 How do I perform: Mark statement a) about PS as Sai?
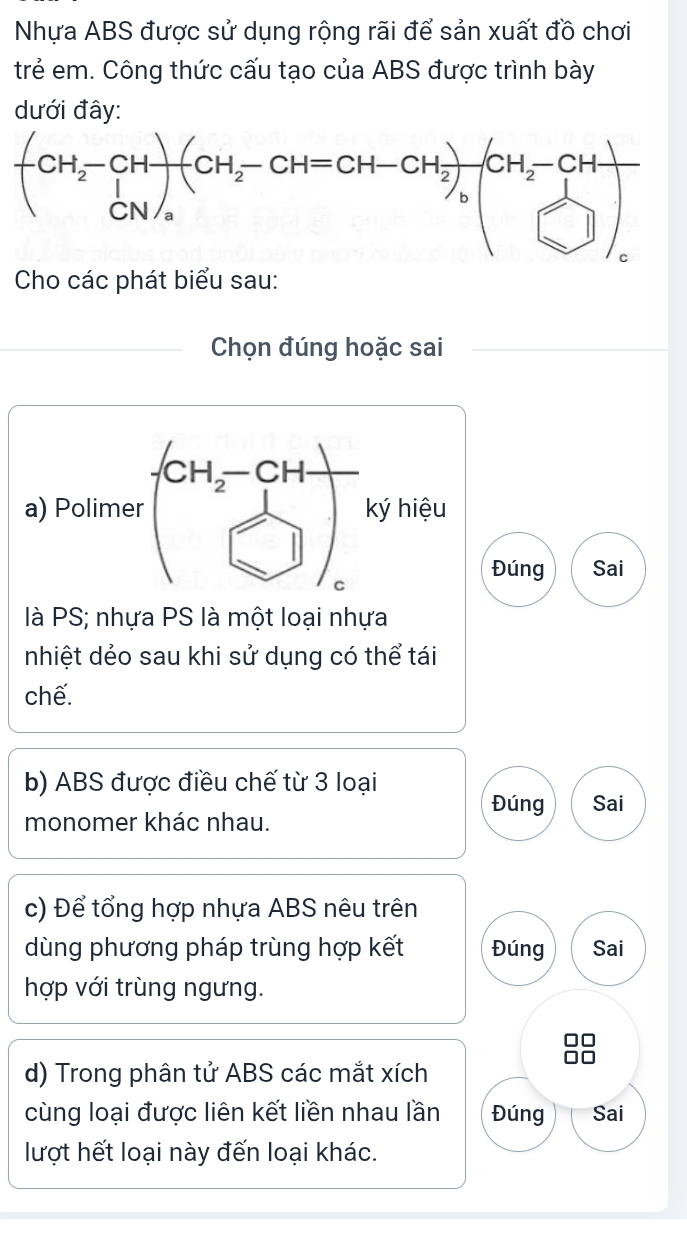(607, 569)
